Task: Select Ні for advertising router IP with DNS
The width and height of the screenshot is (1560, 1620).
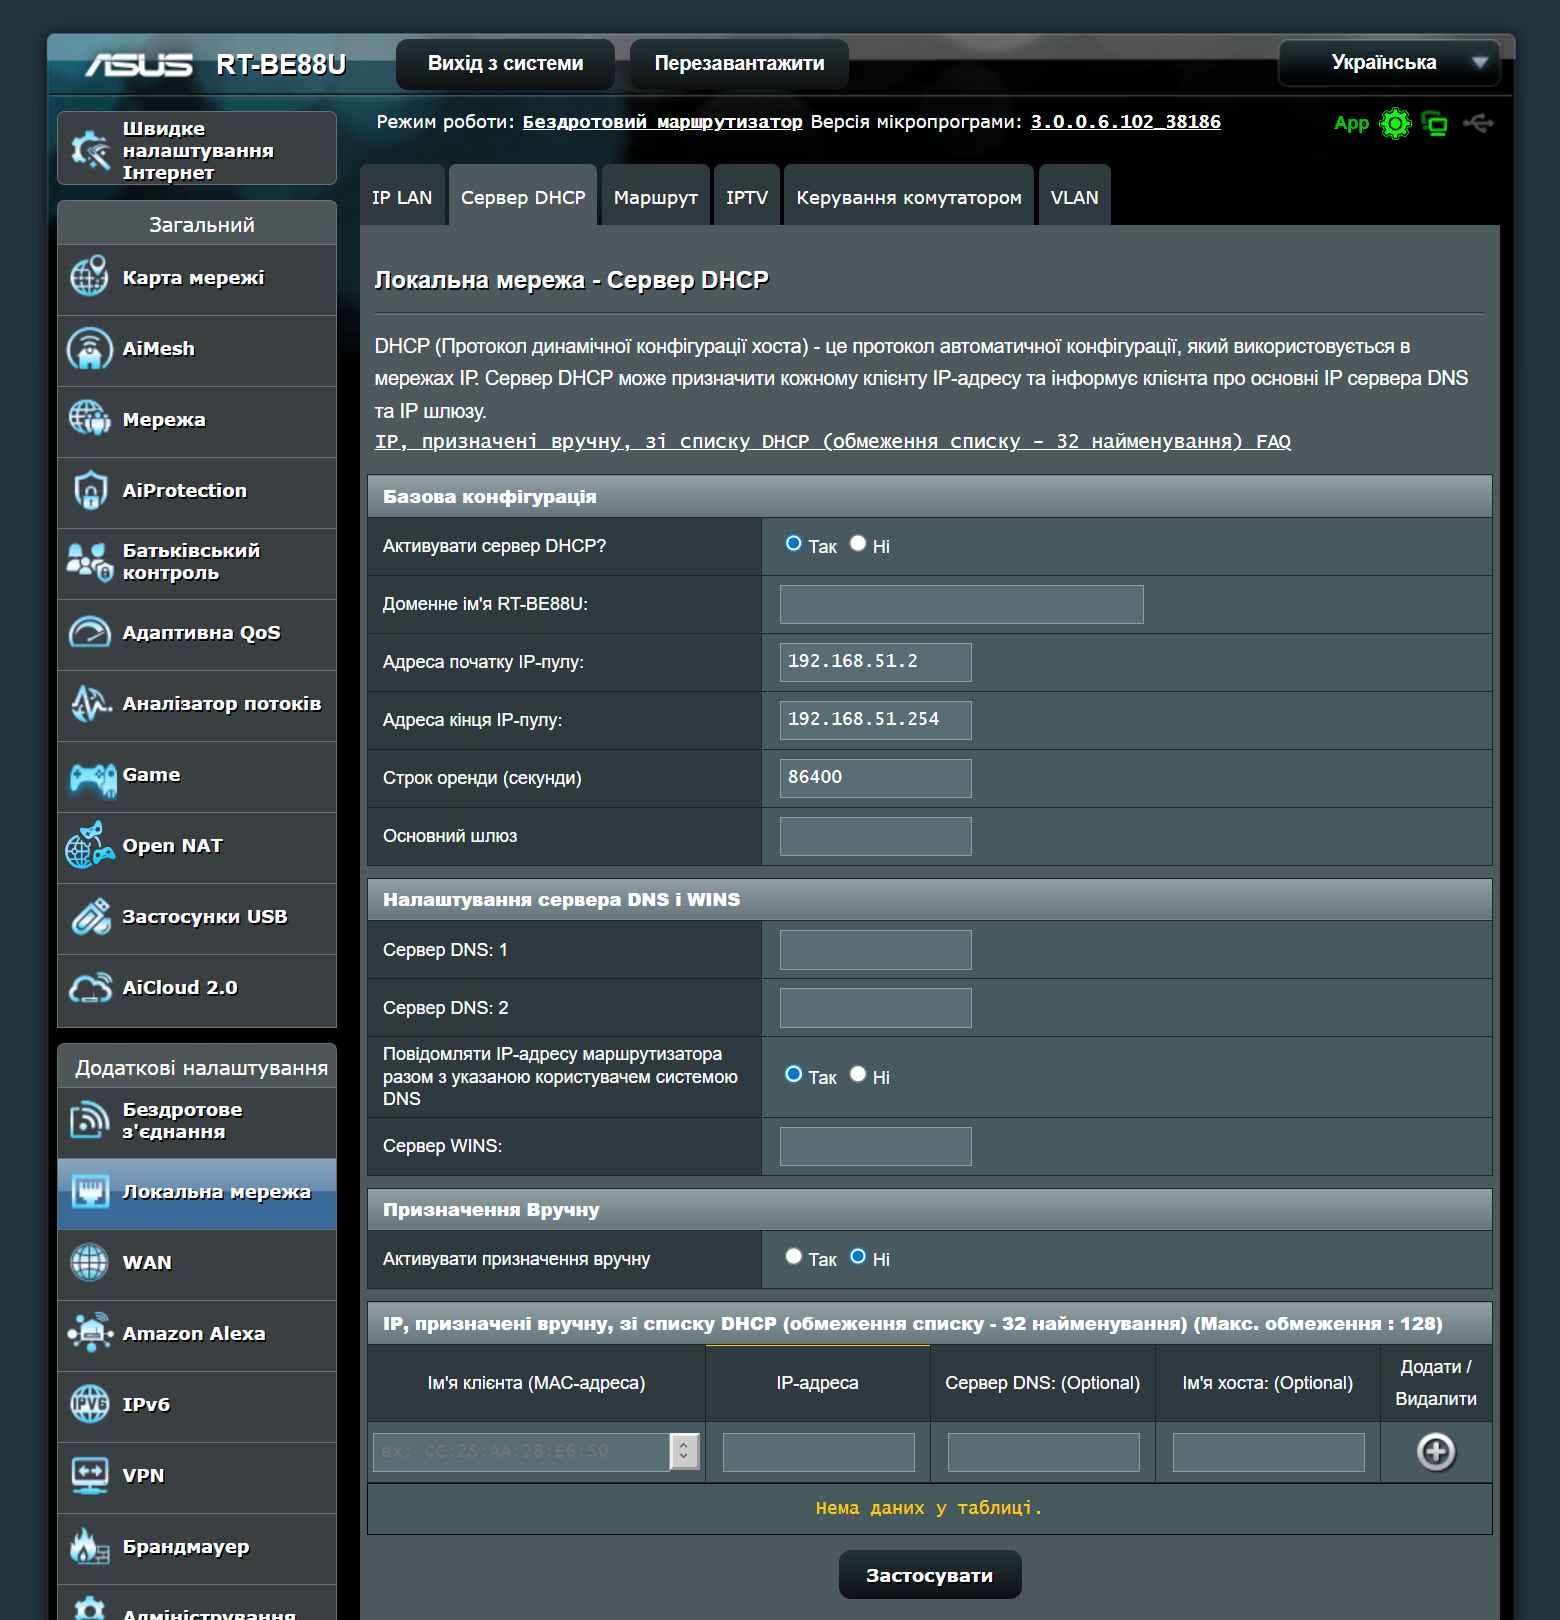Action: [858, 1075]
